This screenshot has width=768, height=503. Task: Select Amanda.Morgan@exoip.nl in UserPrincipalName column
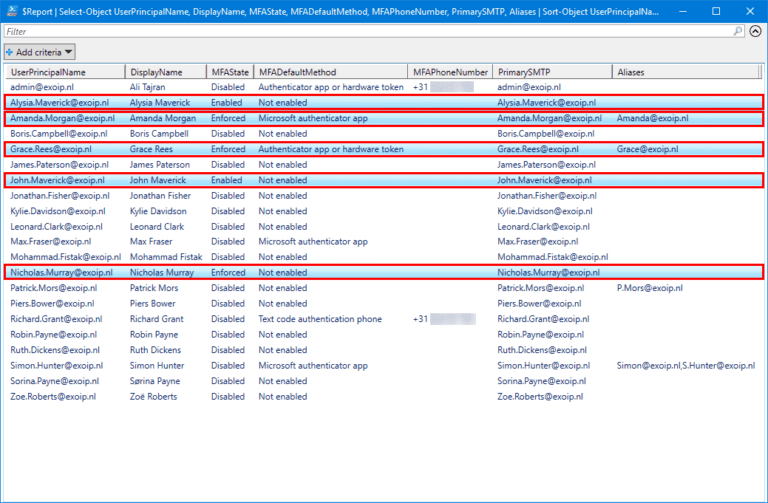tap(62, 118)
